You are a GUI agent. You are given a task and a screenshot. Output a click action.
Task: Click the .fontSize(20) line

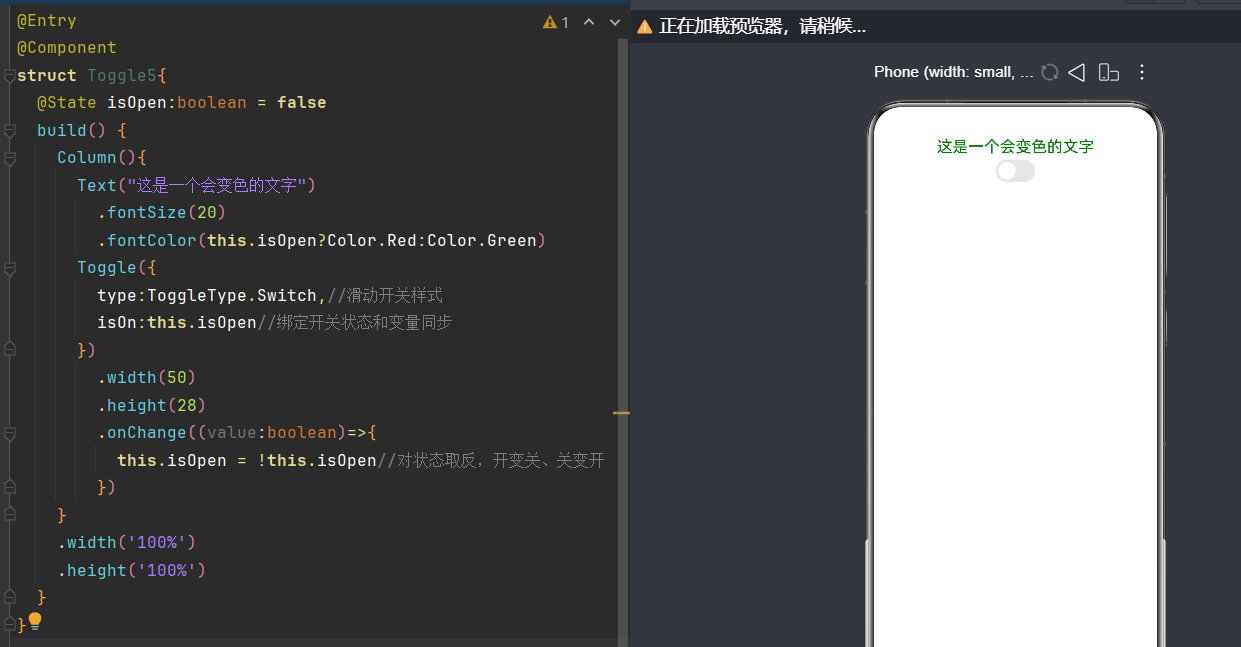161,213
